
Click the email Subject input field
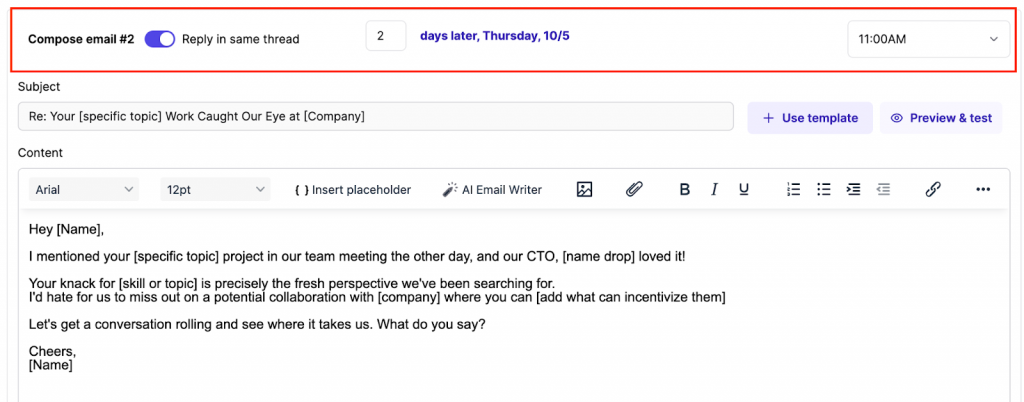point(375,117)
